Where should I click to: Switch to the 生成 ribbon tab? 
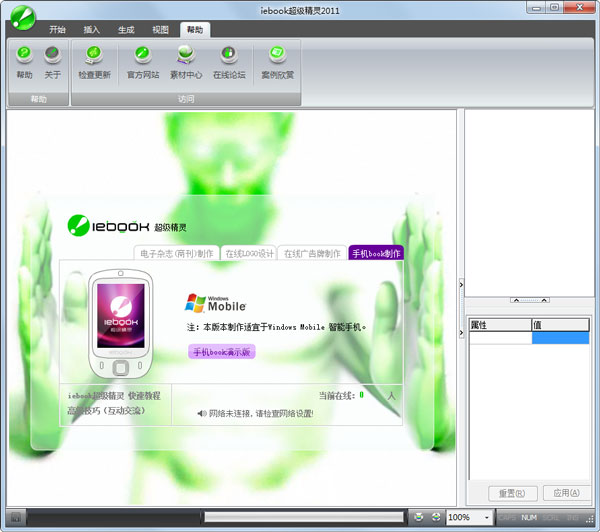pos(126,29)
